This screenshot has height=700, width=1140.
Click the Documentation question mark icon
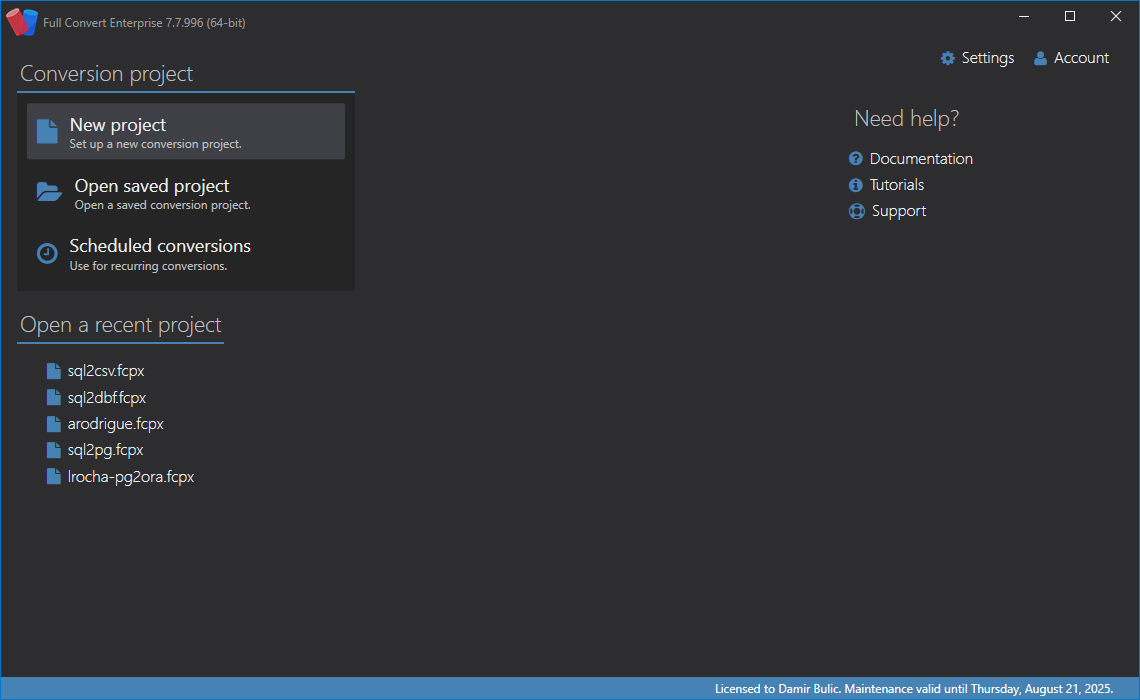click(856, 159)
